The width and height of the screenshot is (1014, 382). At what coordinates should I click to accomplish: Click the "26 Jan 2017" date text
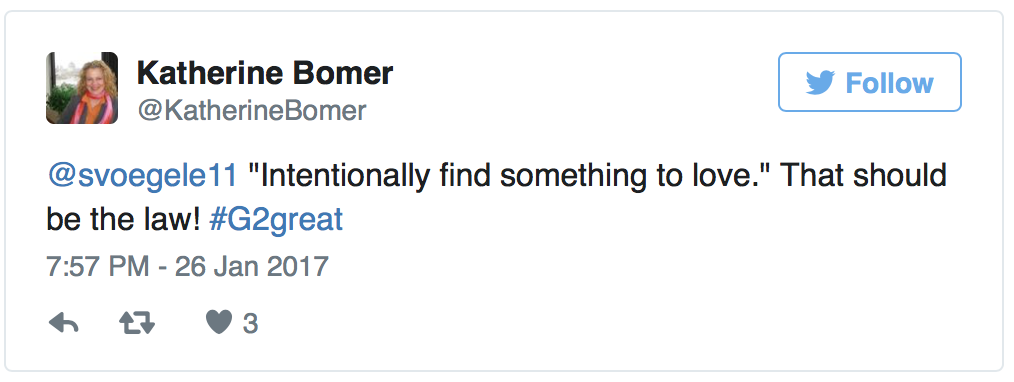pyautogui.click(x=252, y=266)
